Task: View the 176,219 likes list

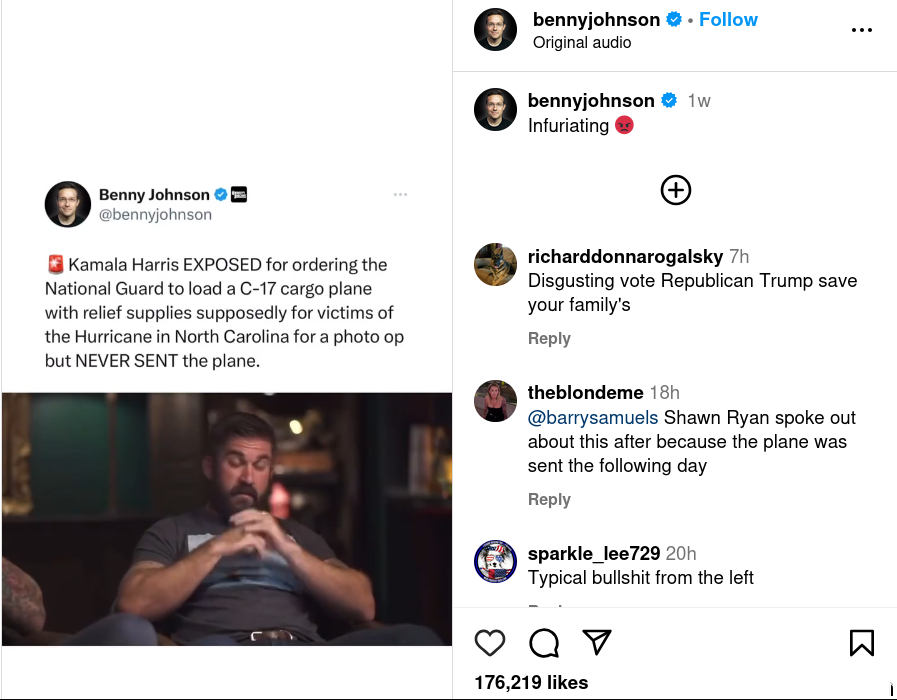Action: click(x=531, y=683)
